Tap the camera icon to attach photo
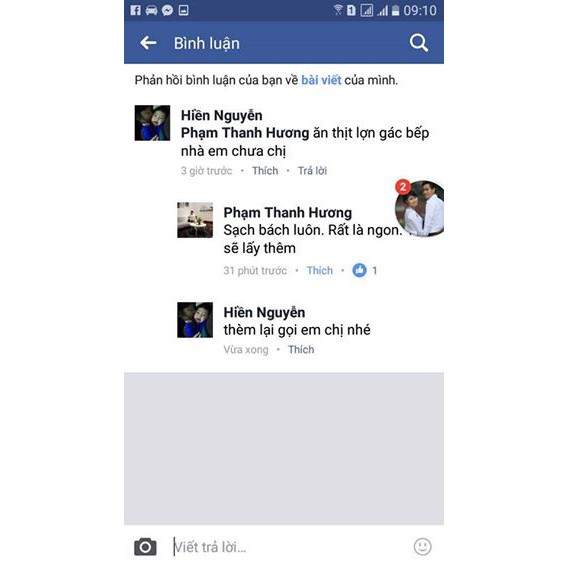The width and height of the screenshot is (568, 568). (x=145, y=546)
